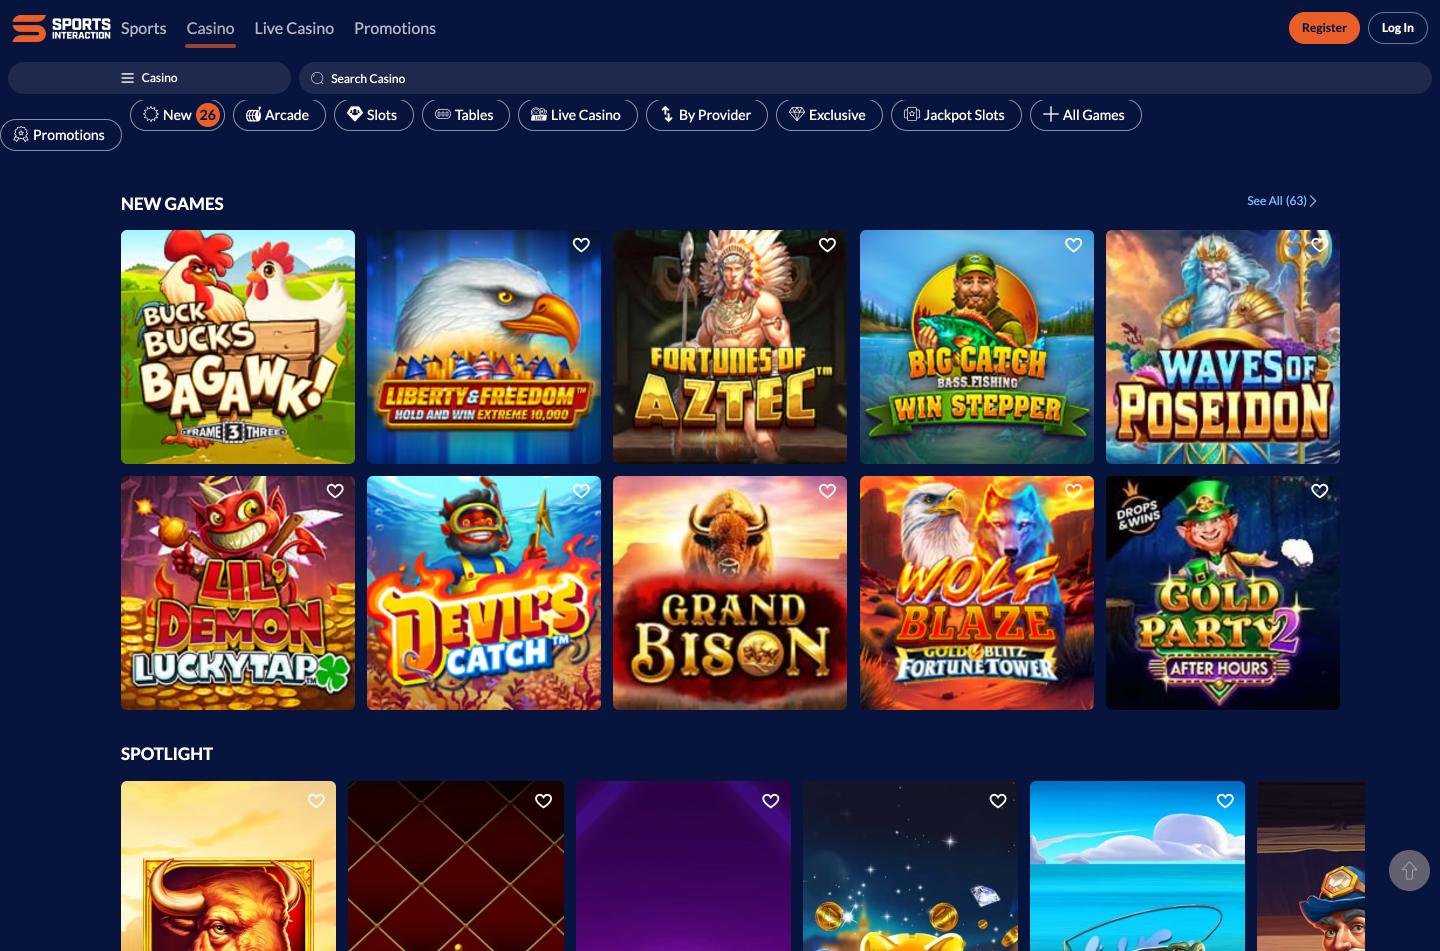Viewport: 1440px width, 951px height.
Task: Favorite Fortunes of Aztec game
Action: point(827,245)
